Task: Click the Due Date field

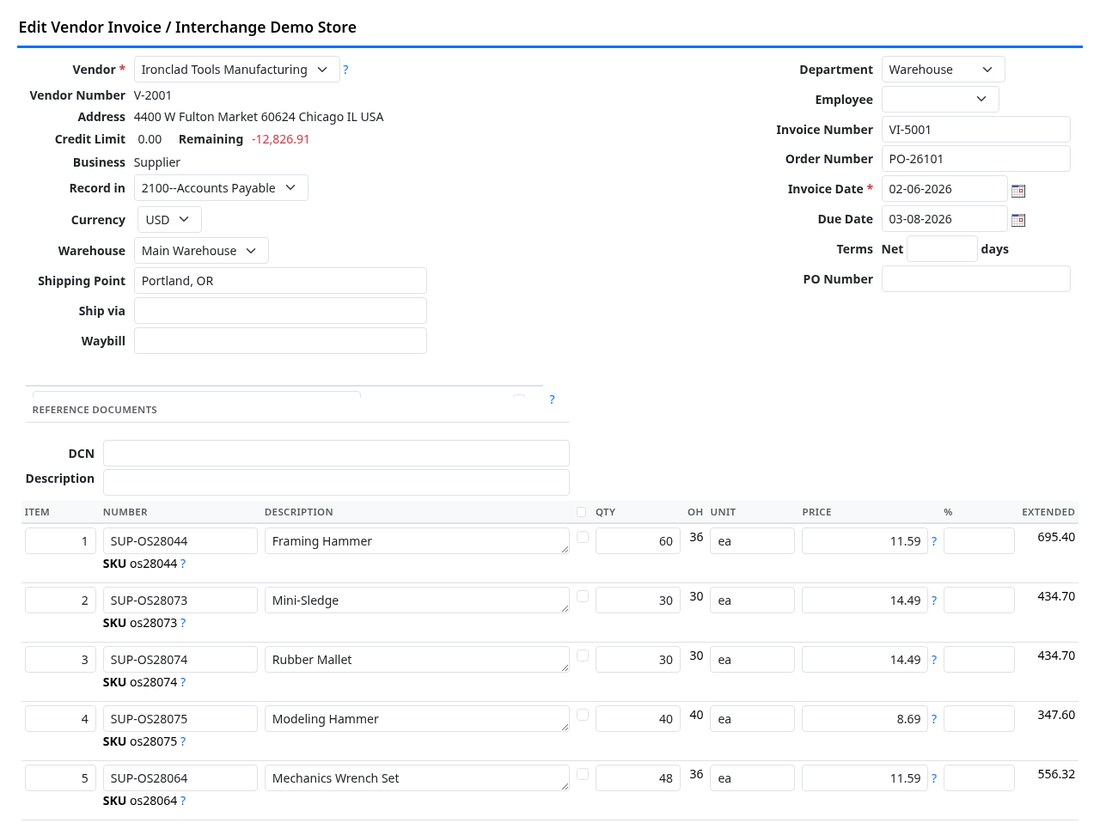Action: (x=944, y=220)
